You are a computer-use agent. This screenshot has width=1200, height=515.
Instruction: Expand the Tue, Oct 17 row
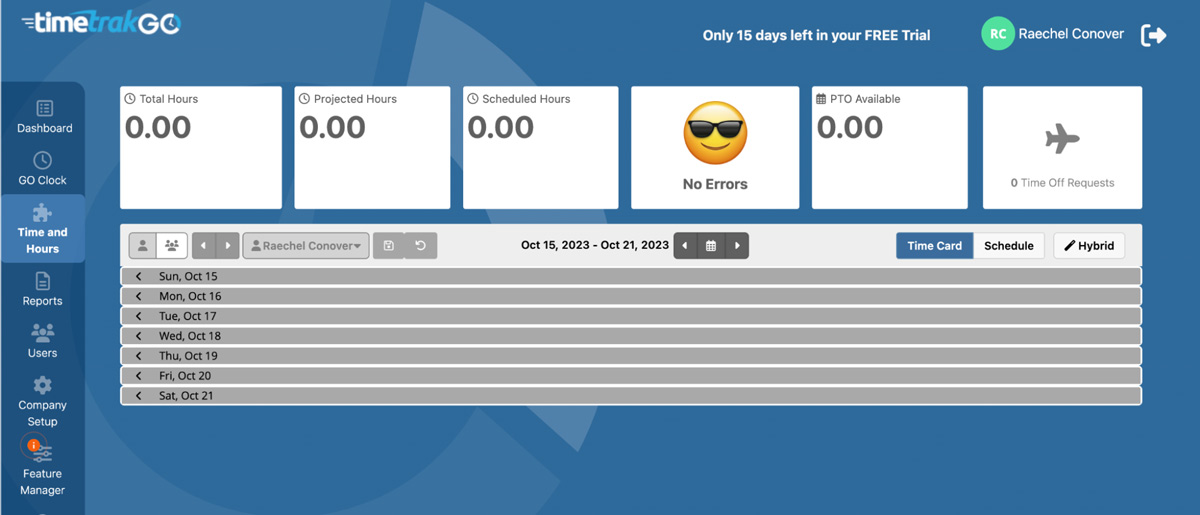click(x=631, y=316)
